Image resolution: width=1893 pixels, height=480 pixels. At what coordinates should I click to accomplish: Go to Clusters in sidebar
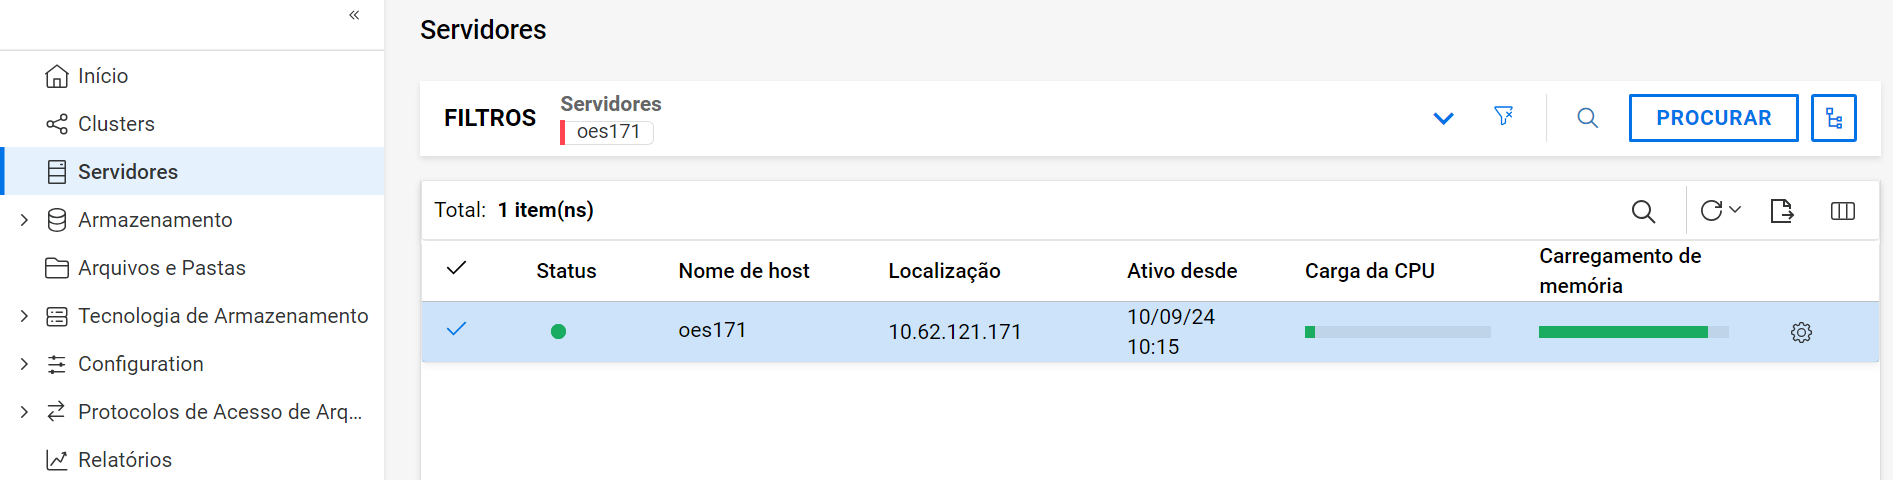click(116, 124)
